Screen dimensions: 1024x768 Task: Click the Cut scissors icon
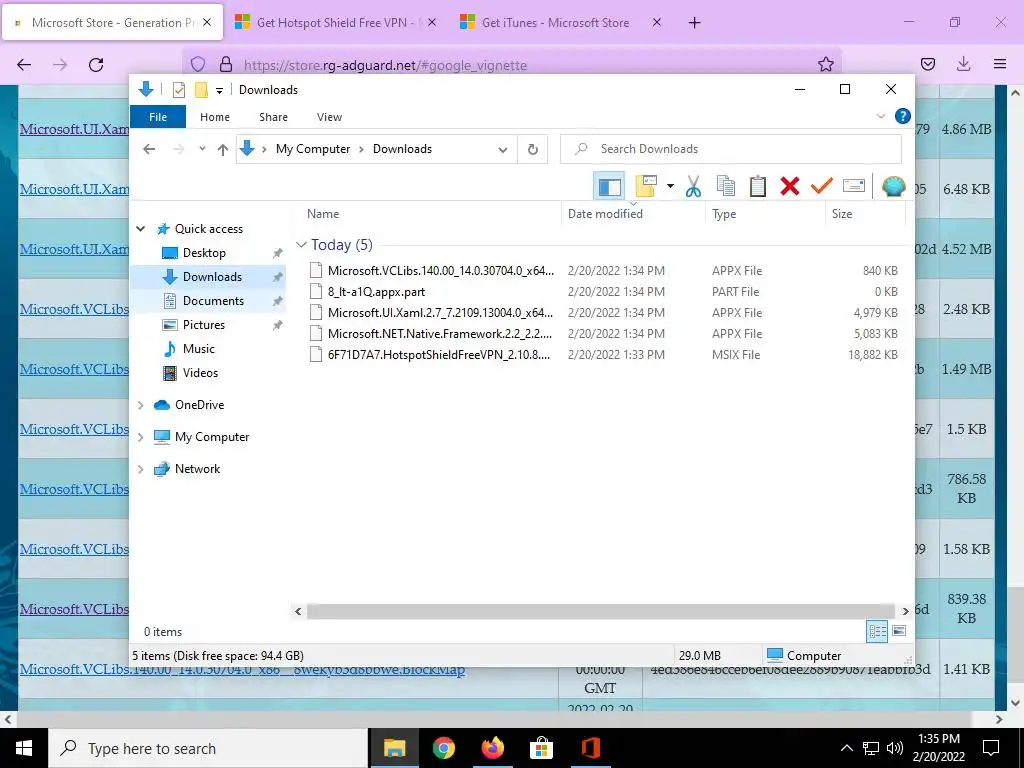[693, 186]
